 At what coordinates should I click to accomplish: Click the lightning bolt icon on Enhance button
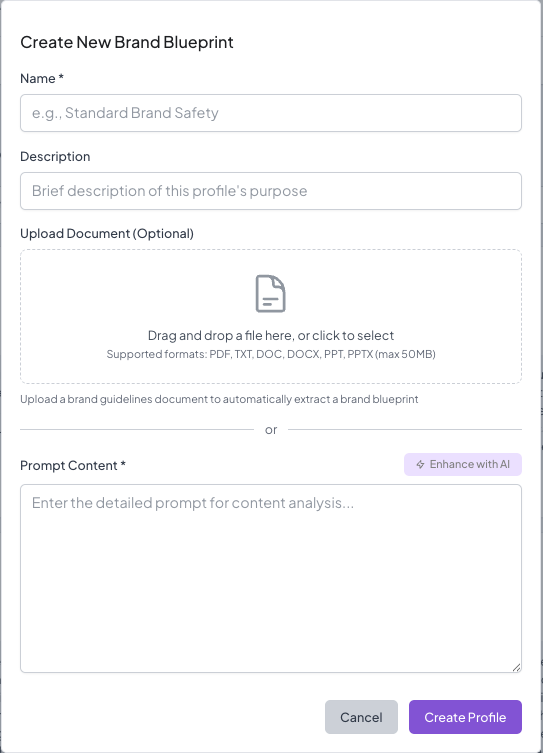pyautogui.click(x=420, y=464)
